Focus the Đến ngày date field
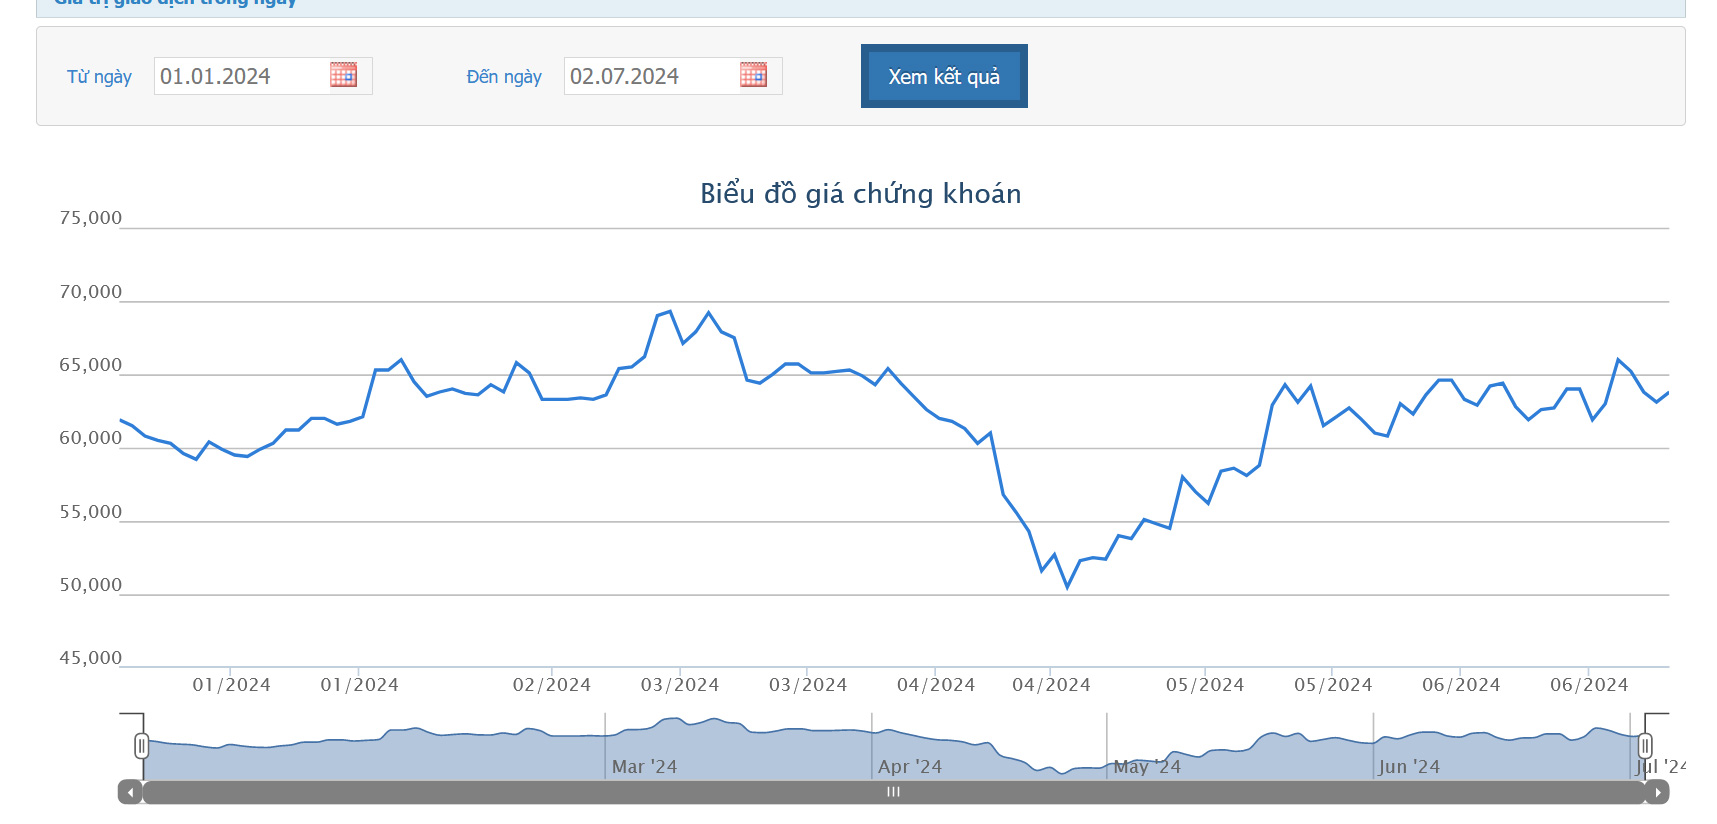The width and height of the screenshot is (1717, 824). (650, 76)
